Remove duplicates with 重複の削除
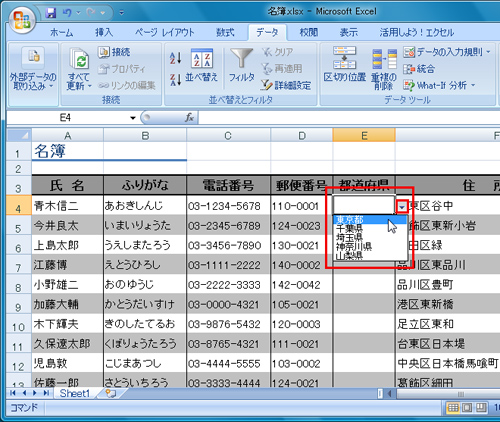Image resolution: width=500 pixels, height=422 pixels. (384, 69)
